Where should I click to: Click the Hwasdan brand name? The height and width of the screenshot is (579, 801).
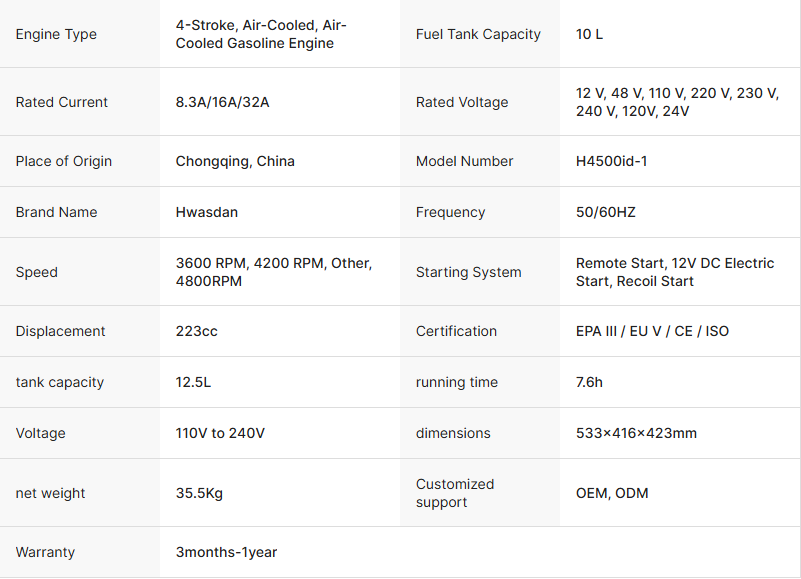(206, 212)
